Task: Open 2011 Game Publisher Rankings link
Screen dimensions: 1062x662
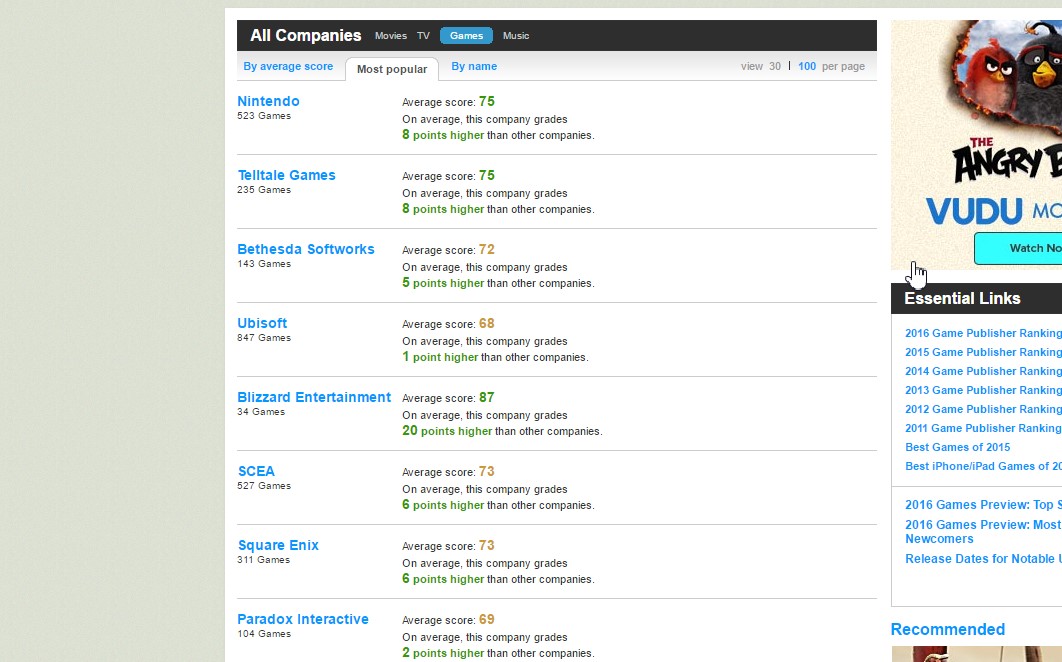Action: click(983, 428)
